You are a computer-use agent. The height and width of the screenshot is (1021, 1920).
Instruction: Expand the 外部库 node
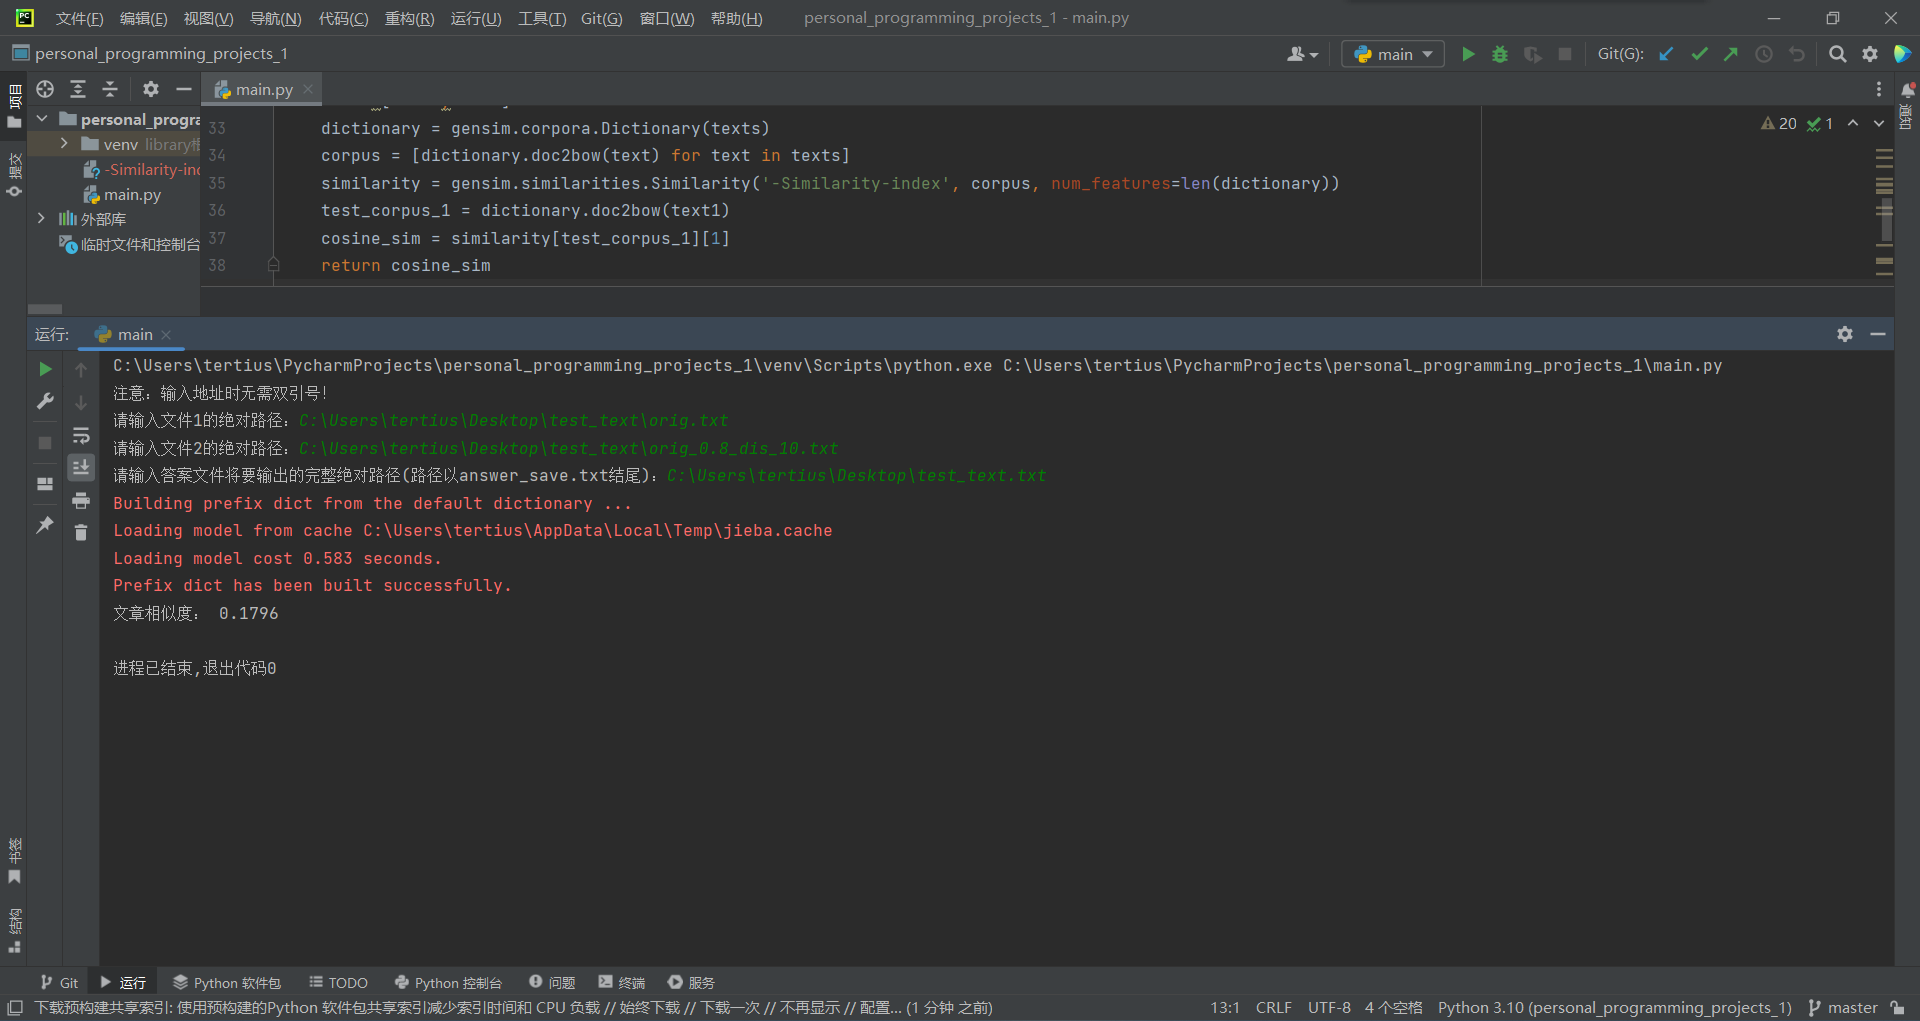tap(41, 218)
